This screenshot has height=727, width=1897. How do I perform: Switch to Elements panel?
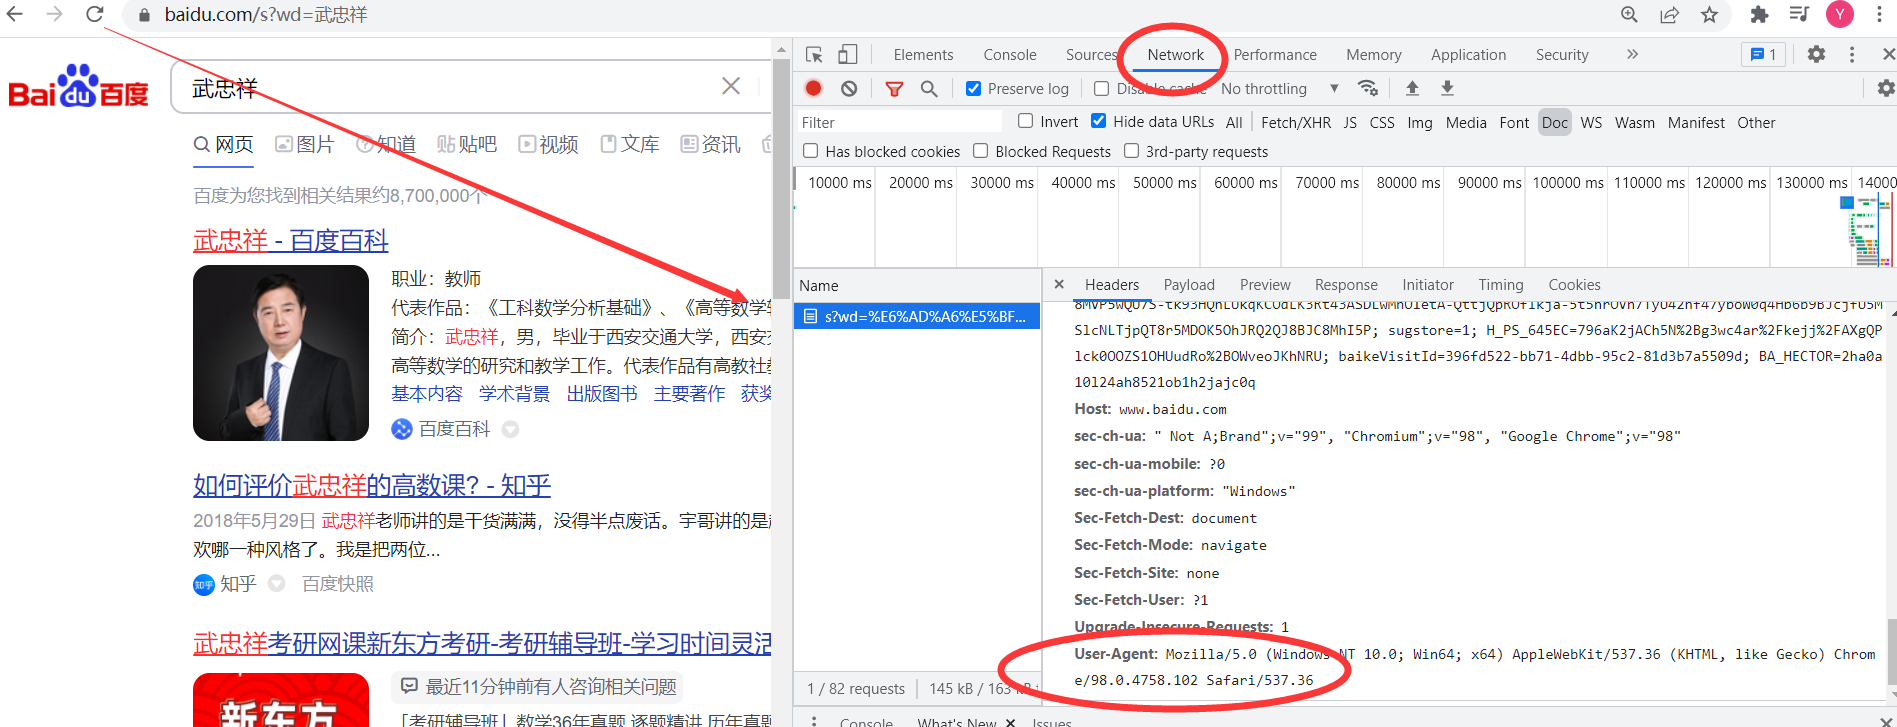point(923,55)
